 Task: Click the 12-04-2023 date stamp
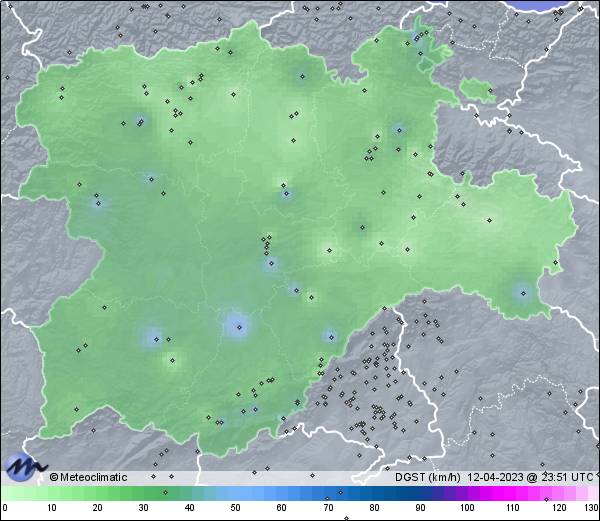[496, 477]
